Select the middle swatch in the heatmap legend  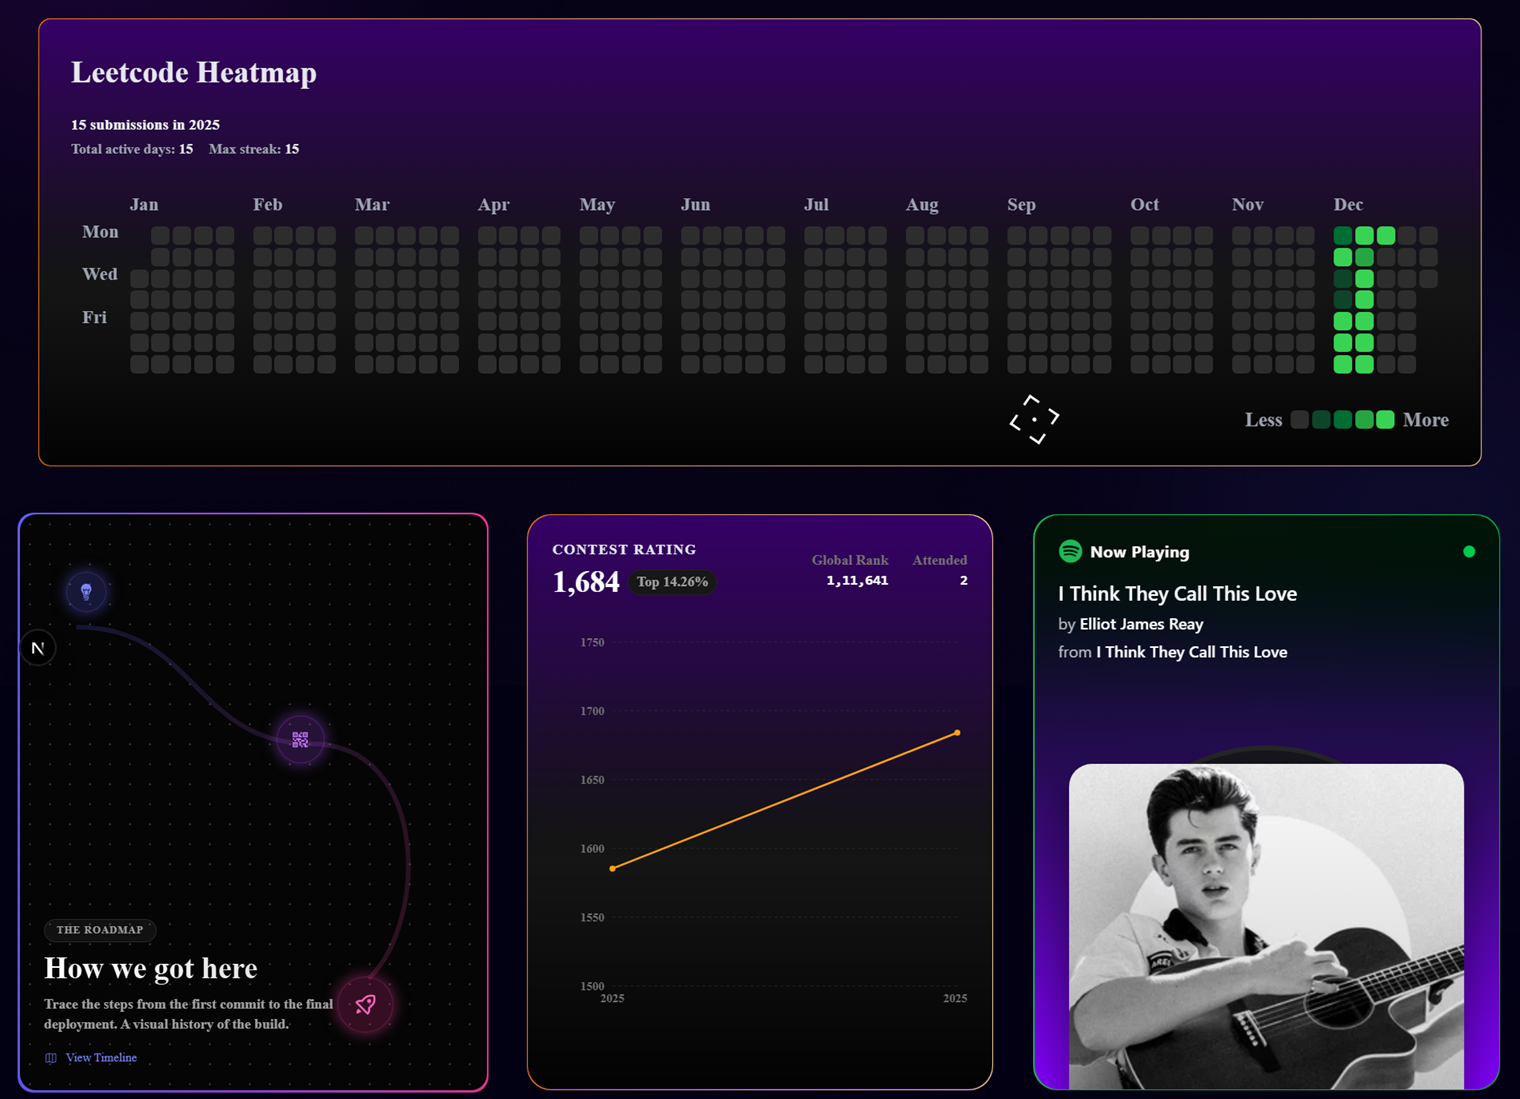coord(1342,420)
